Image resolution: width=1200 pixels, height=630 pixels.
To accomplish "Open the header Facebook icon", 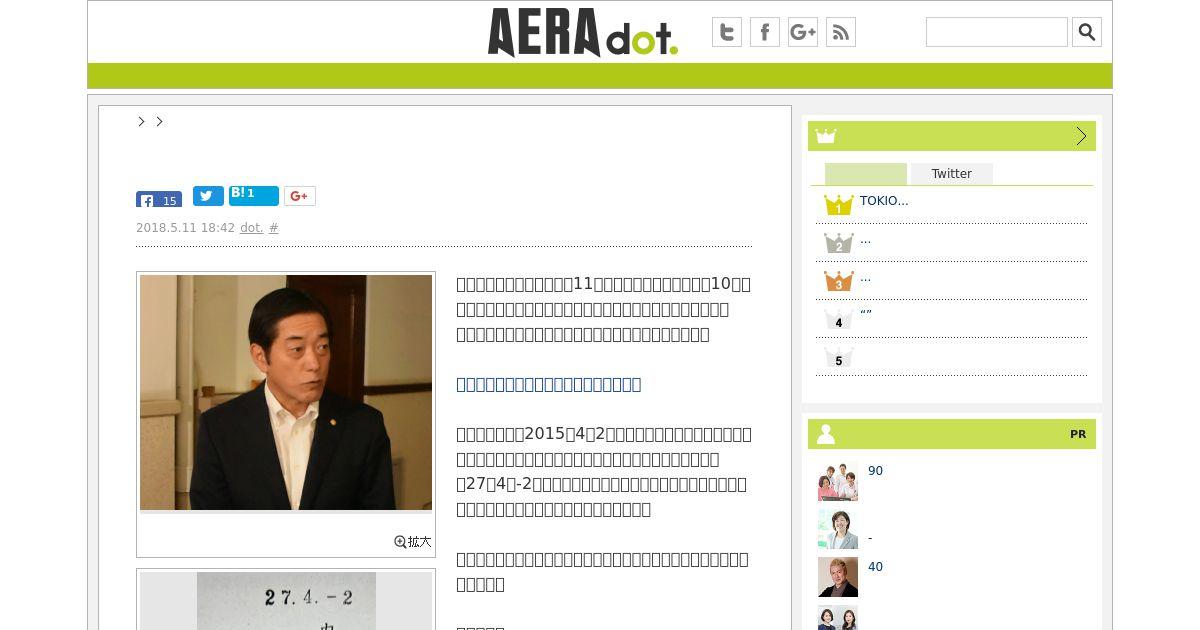I will [765, 32].
